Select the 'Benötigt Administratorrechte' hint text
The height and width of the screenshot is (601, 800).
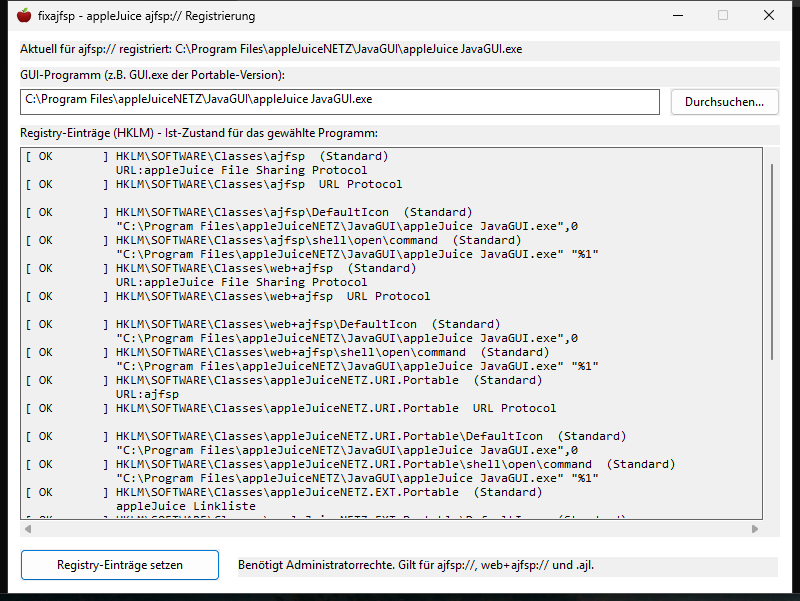416,565
